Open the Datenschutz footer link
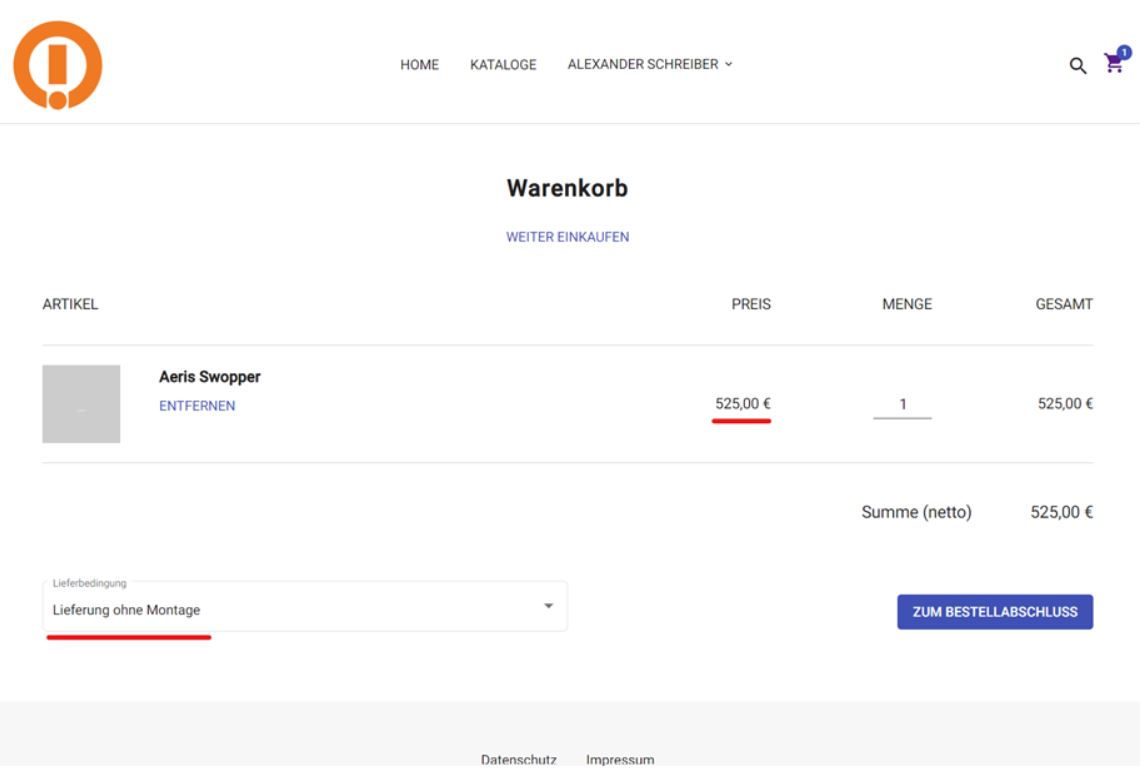 pos(519,759)
